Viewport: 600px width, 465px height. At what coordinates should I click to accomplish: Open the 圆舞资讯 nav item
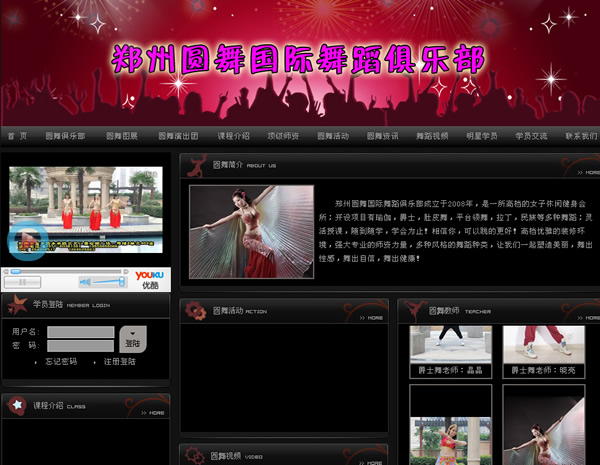click(x=383, y=136)
